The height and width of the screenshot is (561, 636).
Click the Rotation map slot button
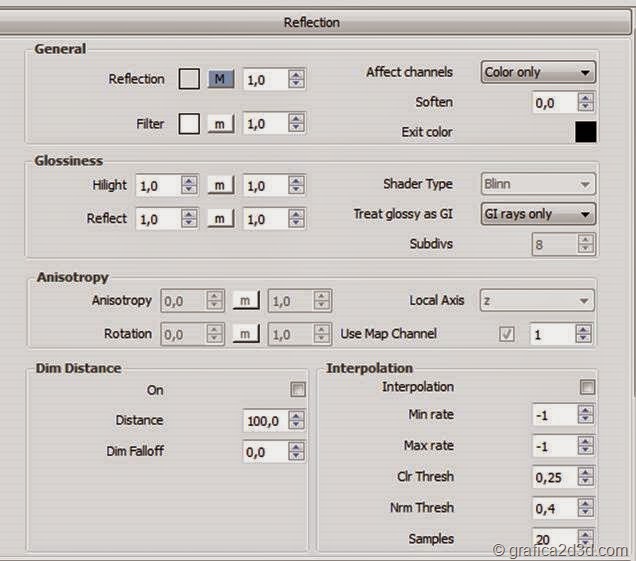(x=246, y=334)
